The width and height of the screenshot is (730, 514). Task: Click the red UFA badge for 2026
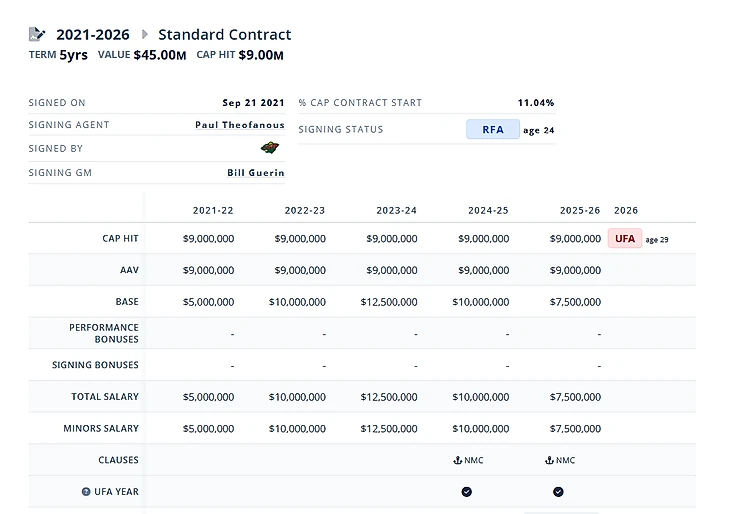[x=625, y=239]
